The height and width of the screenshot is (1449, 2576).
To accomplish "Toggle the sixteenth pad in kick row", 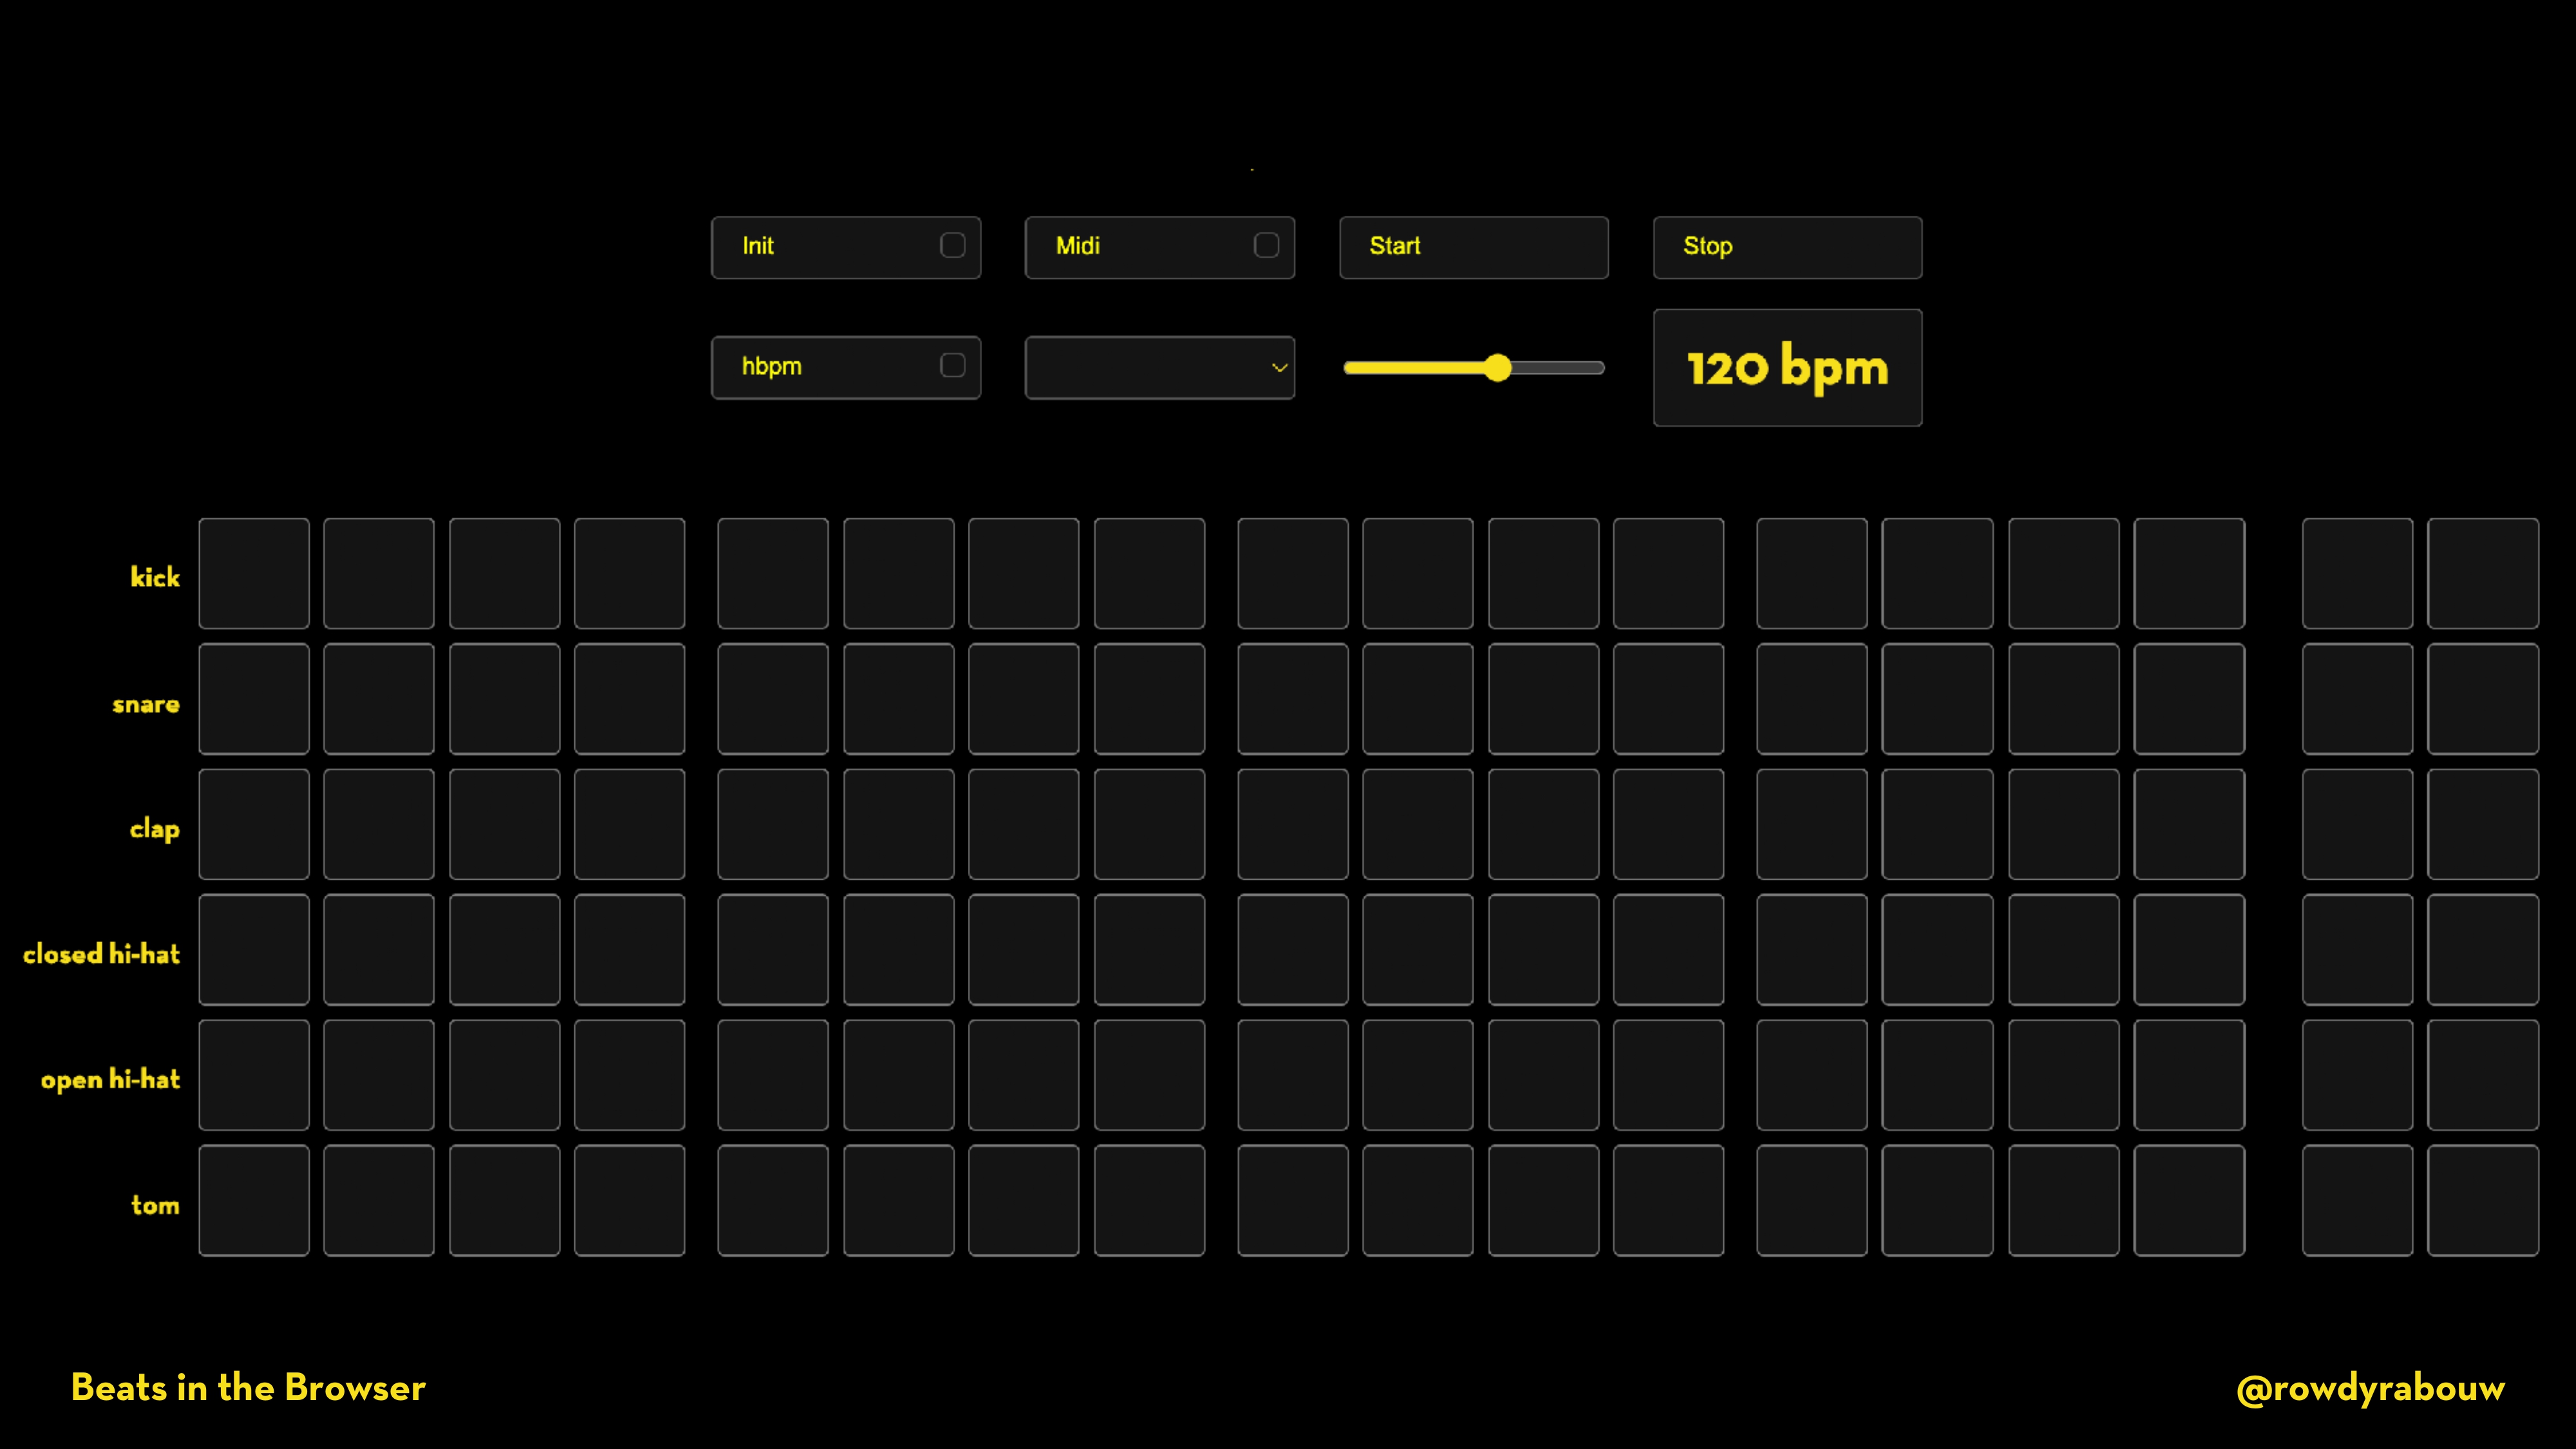I will [x=2189, y=573].
